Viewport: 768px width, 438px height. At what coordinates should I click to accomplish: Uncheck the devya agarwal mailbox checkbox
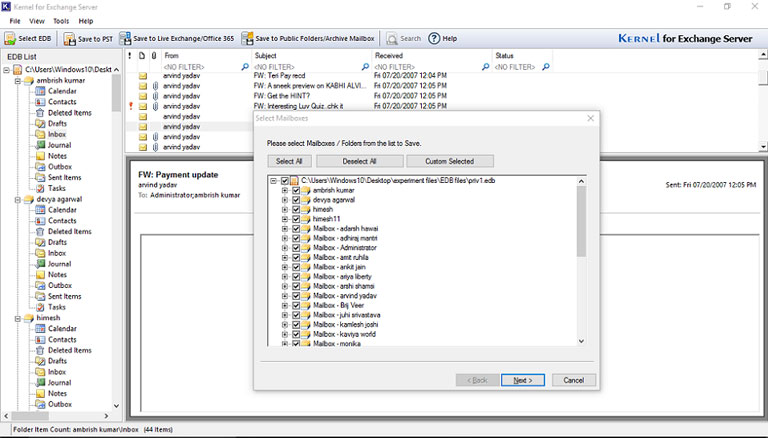(296, 200)
